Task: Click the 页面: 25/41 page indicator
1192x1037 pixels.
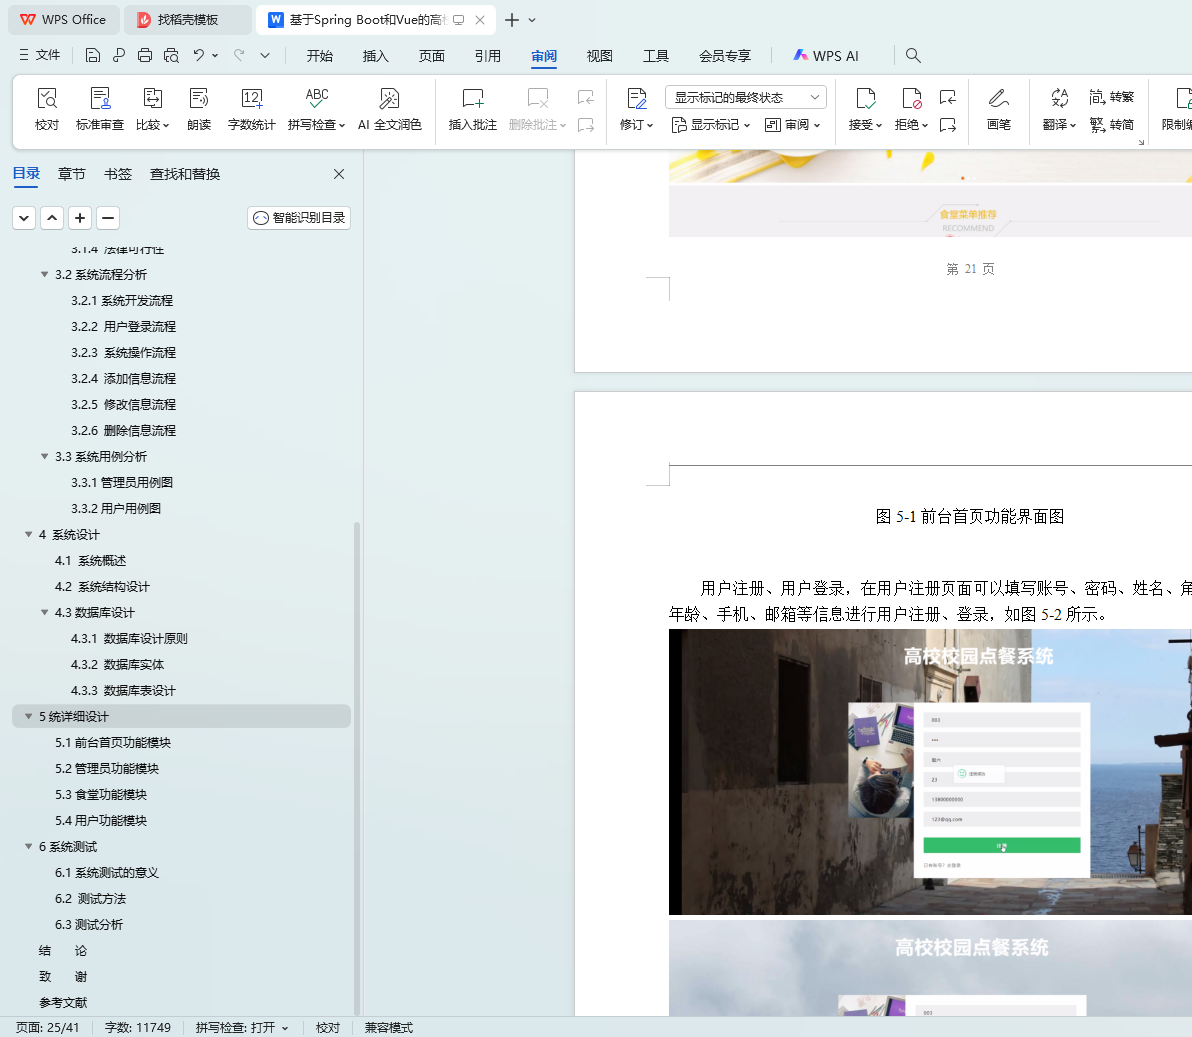Action: (47, 1027)
